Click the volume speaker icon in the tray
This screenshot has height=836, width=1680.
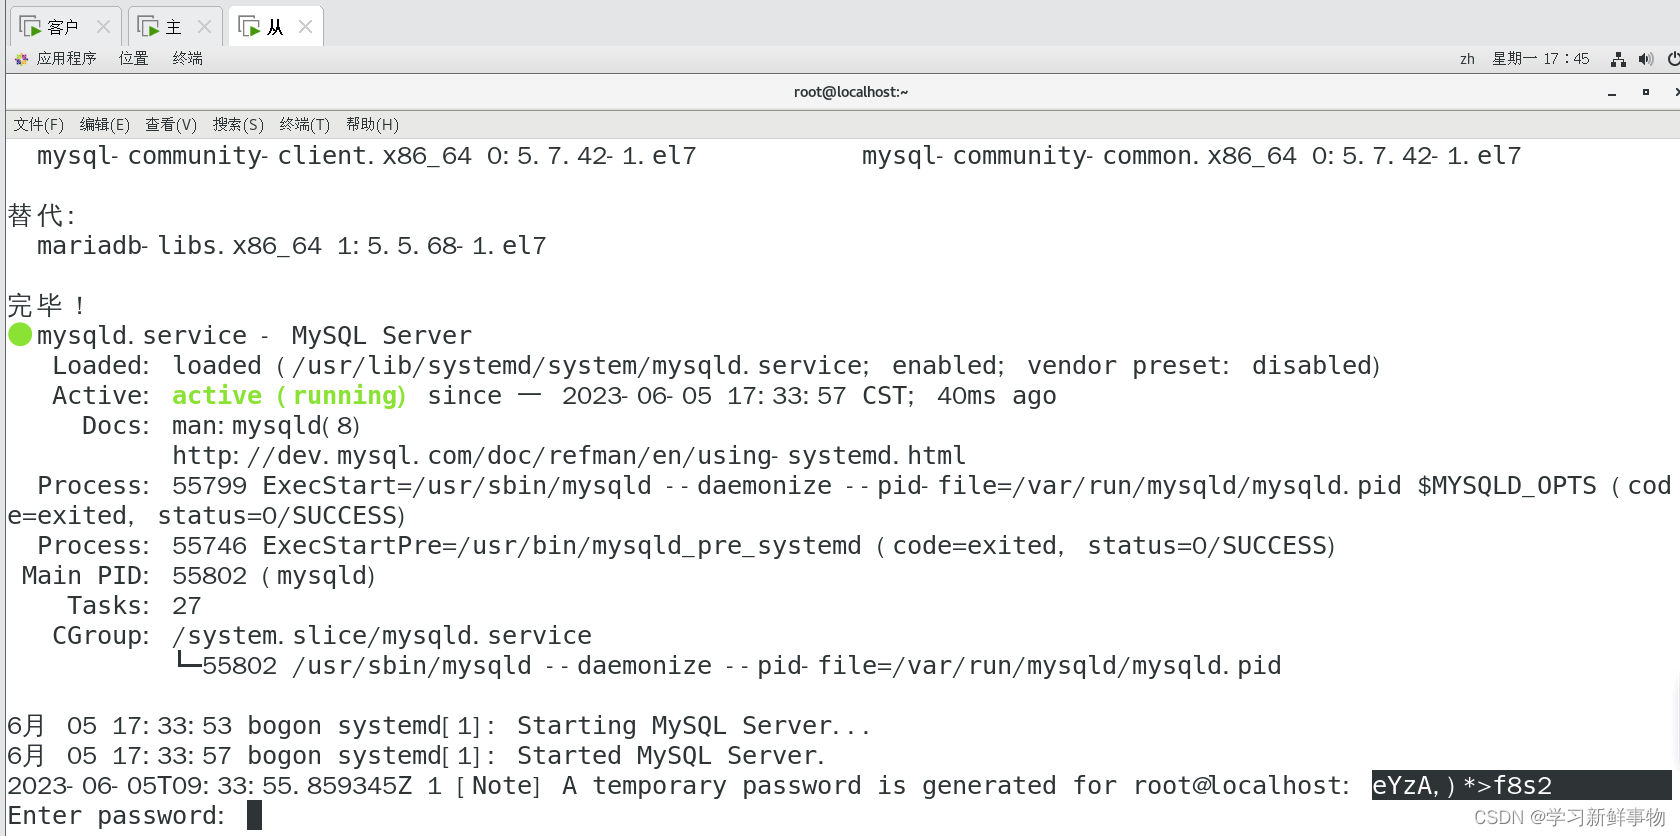1646,59
